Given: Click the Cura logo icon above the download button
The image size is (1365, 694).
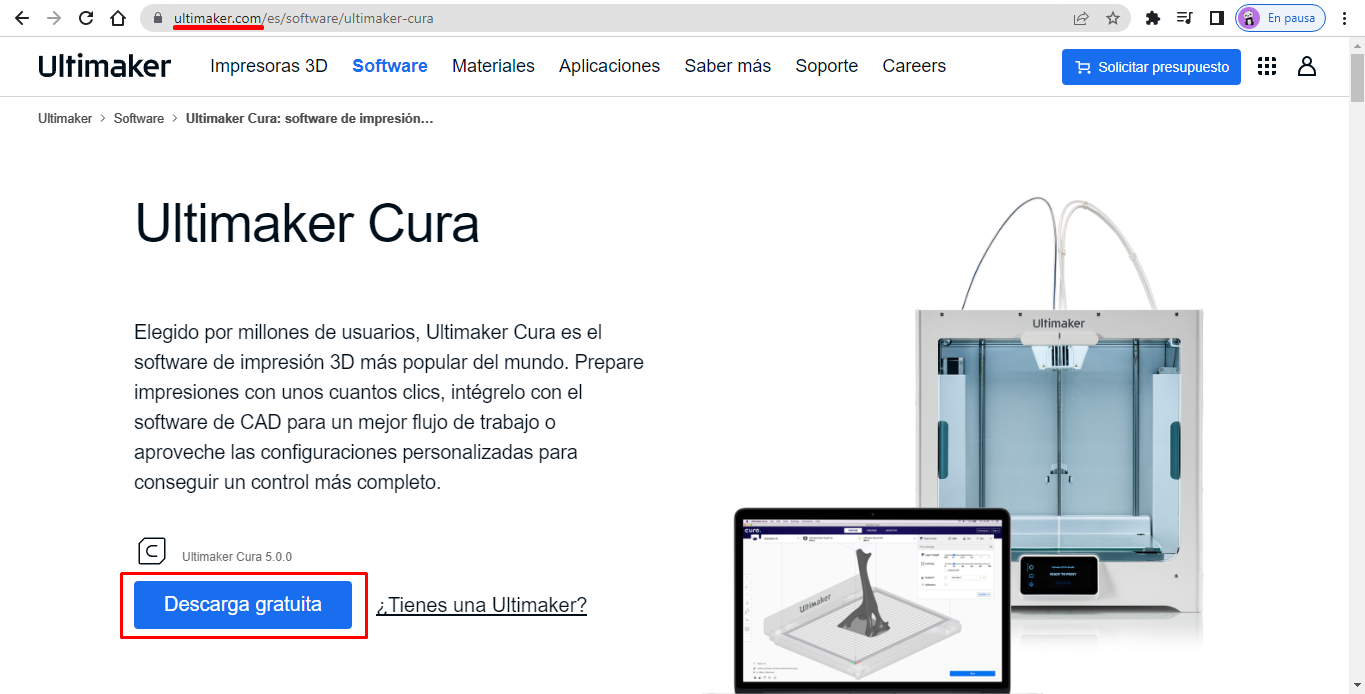Looking at the screenshot, I should (x=151, y=551).
